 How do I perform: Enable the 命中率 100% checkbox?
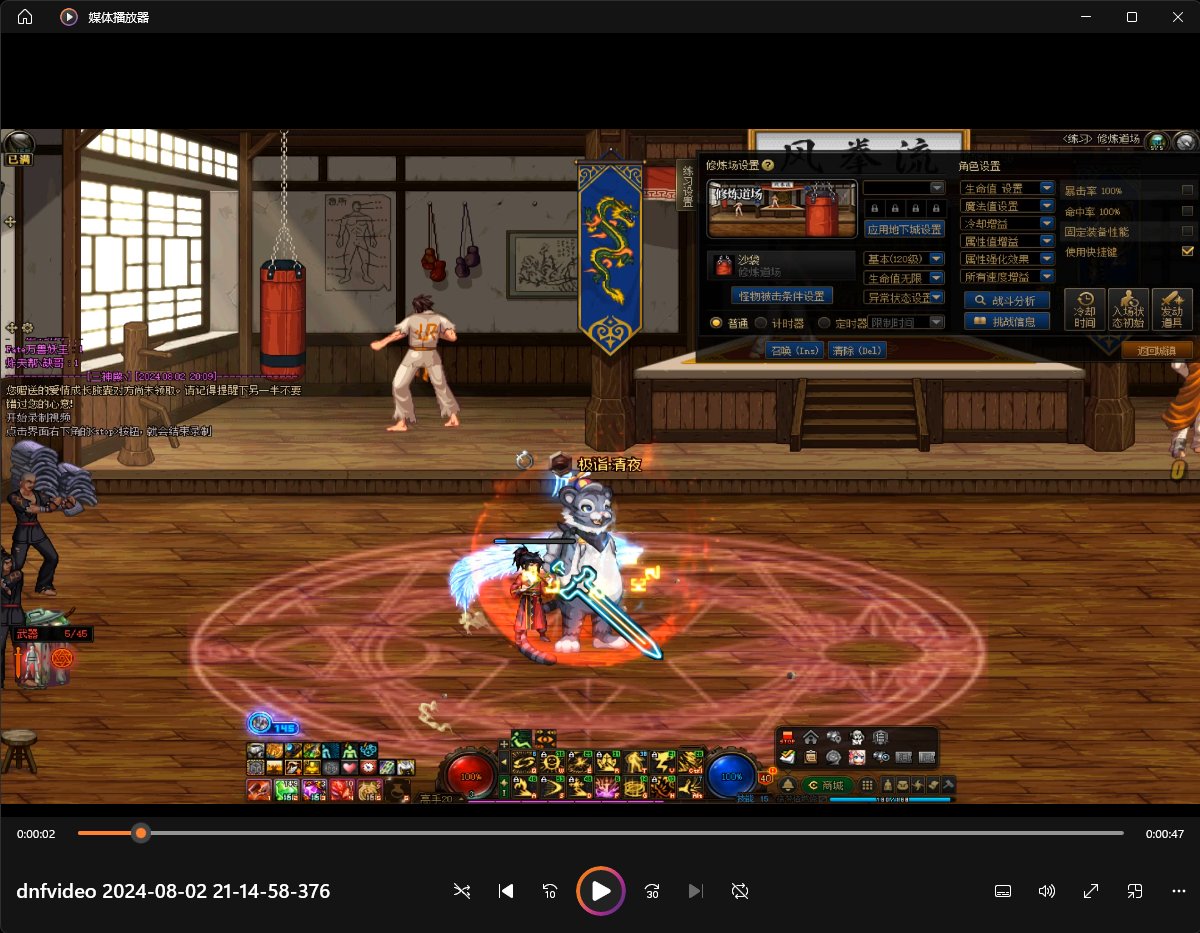point(1187,211)
